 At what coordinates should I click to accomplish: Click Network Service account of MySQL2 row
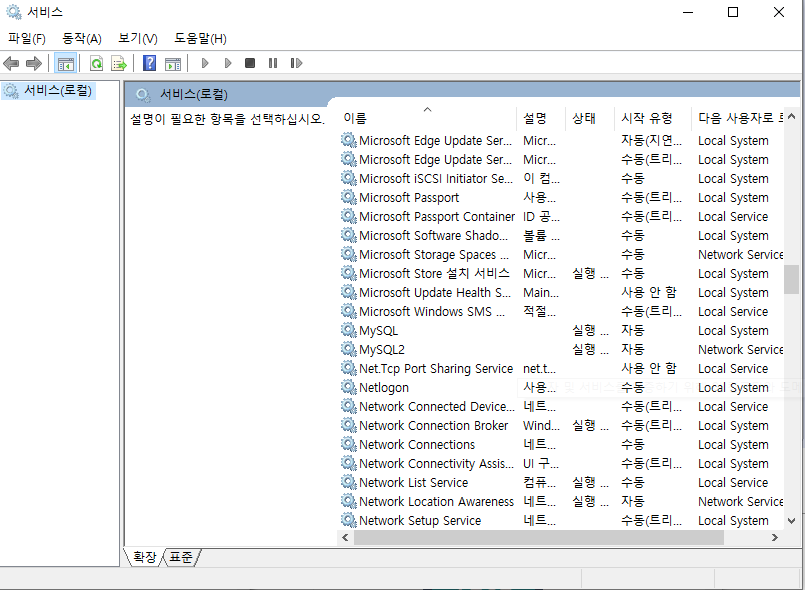(740, 350)
